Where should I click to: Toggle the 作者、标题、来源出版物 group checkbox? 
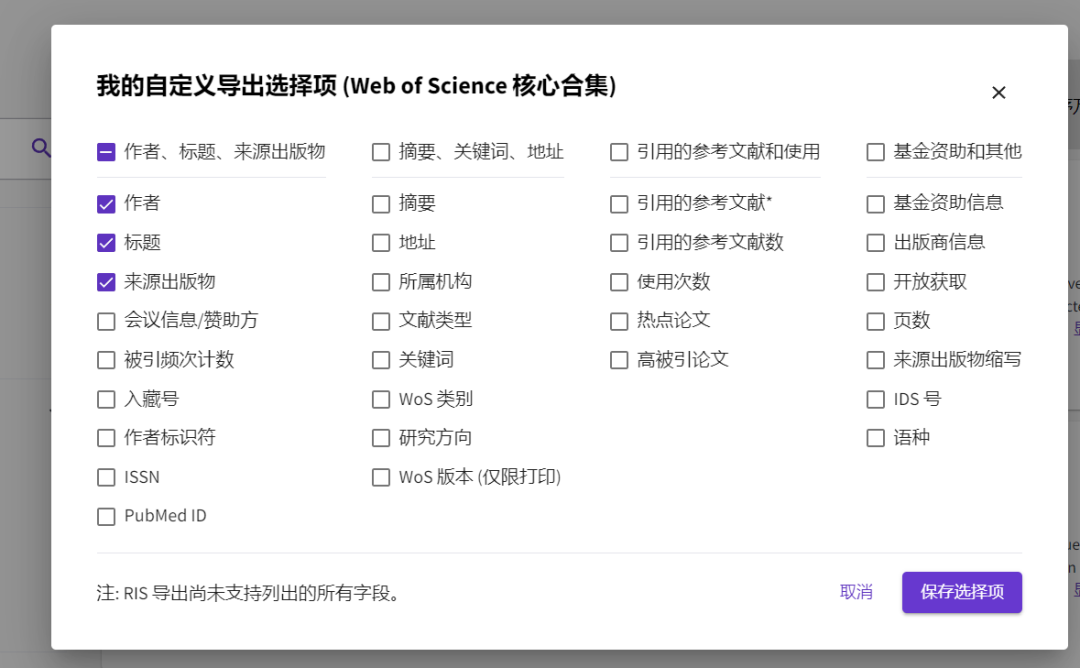click(x=106, y=152)
